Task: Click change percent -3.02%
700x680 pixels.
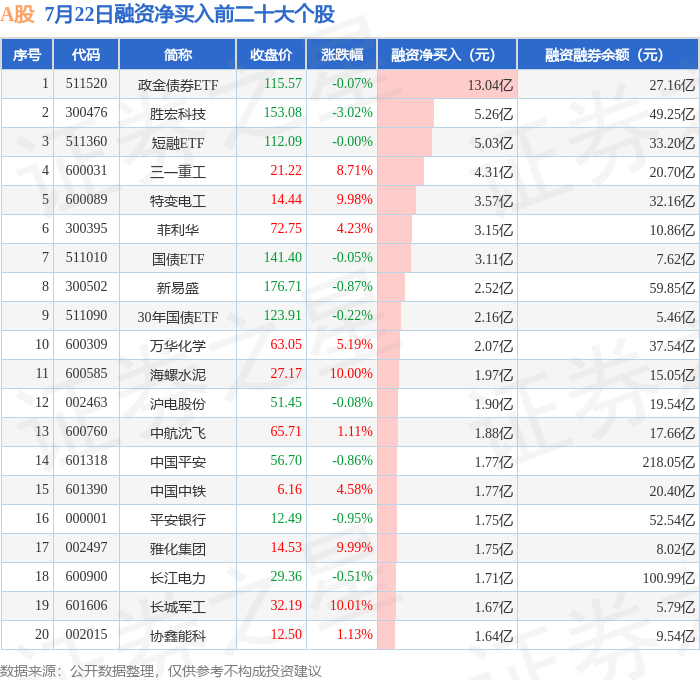Action: tap(352, 113)
